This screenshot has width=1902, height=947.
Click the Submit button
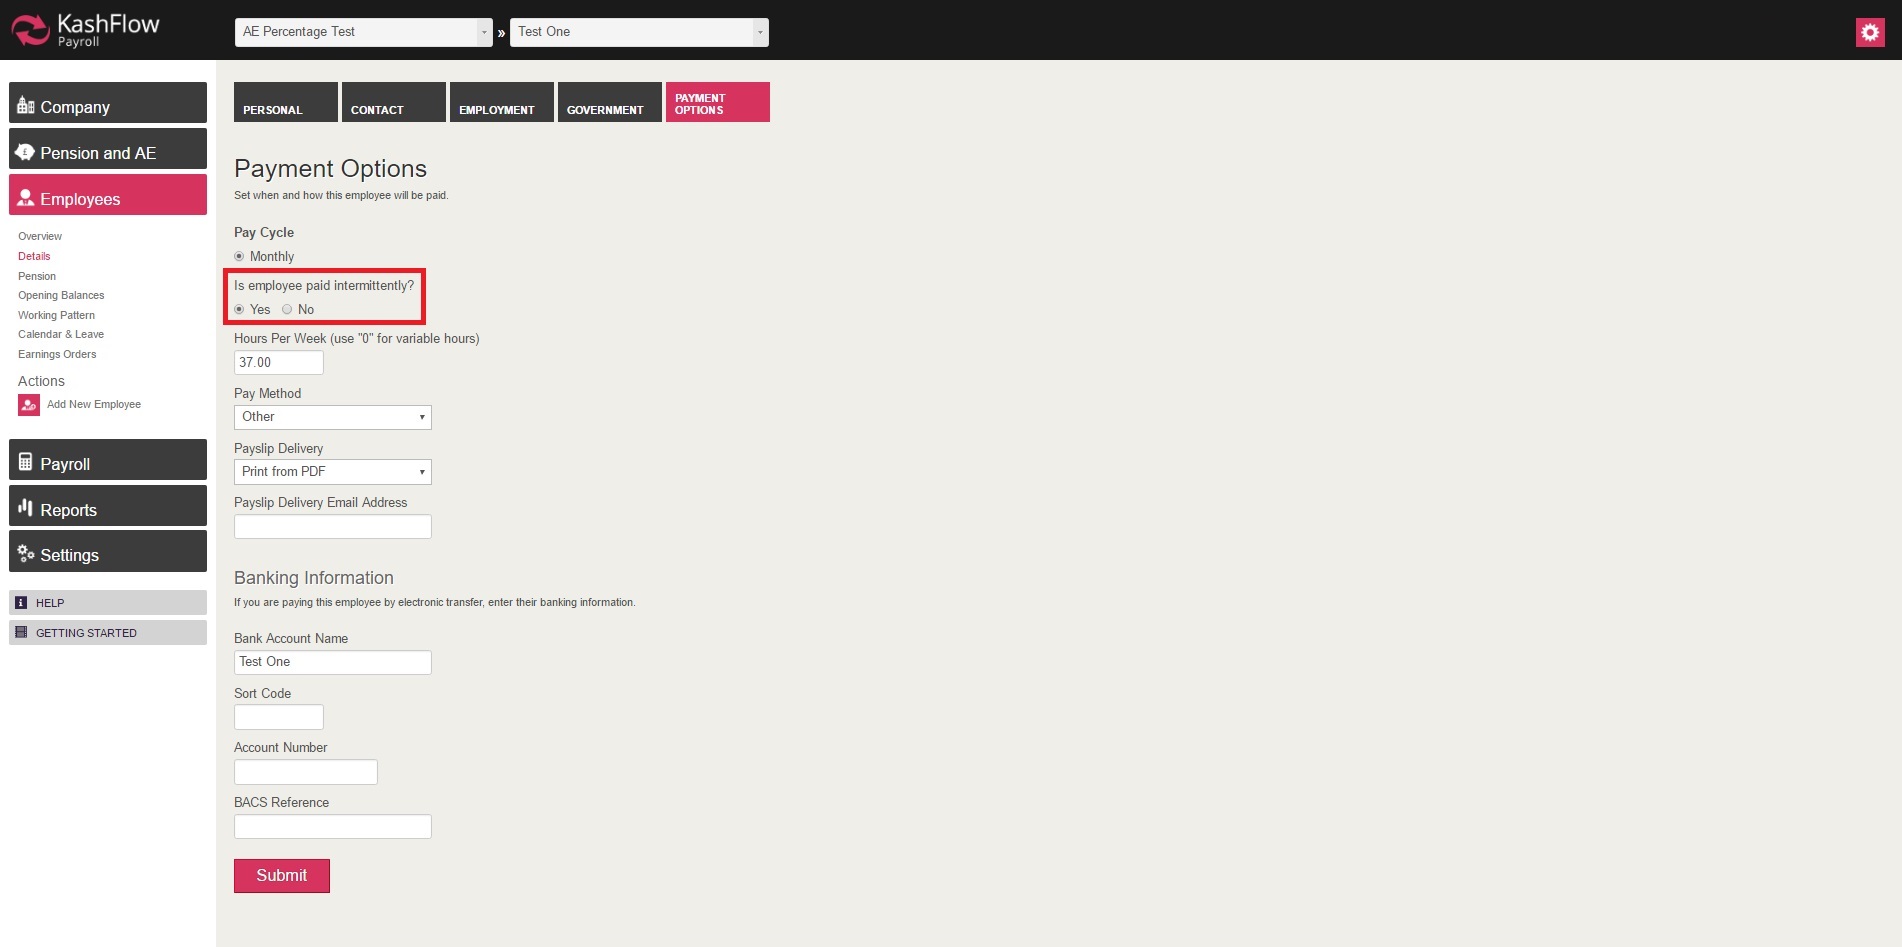point(281,876)
